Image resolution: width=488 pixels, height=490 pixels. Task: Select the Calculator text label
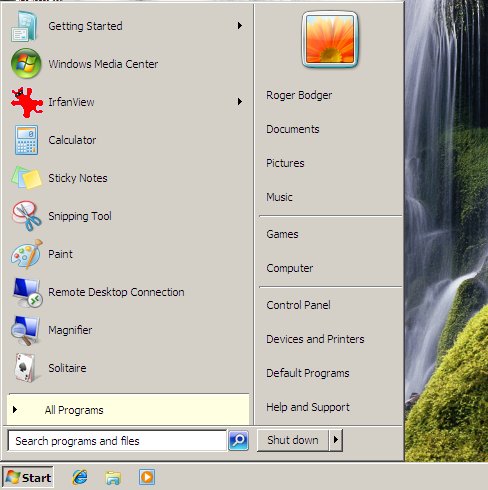point(72,140)
